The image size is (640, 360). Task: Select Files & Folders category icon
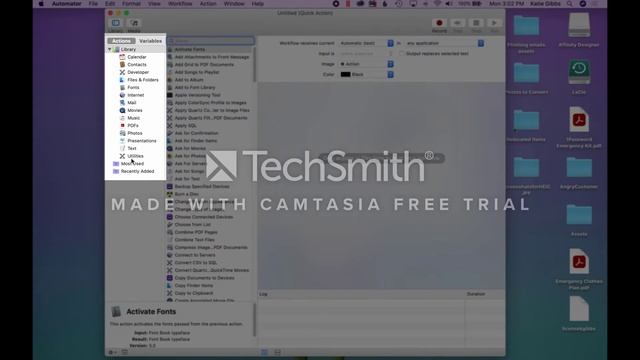pos(122,80)
